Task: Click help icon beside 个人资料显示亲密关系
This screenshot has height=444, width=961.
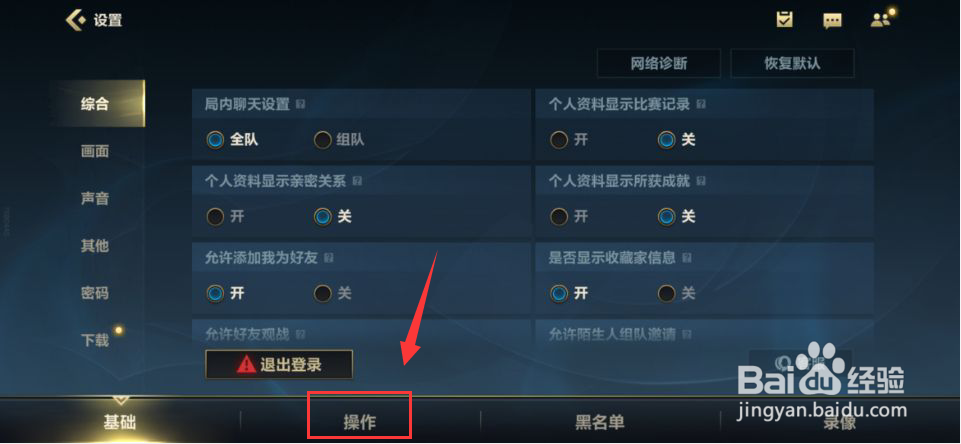Action: (357, 182)
